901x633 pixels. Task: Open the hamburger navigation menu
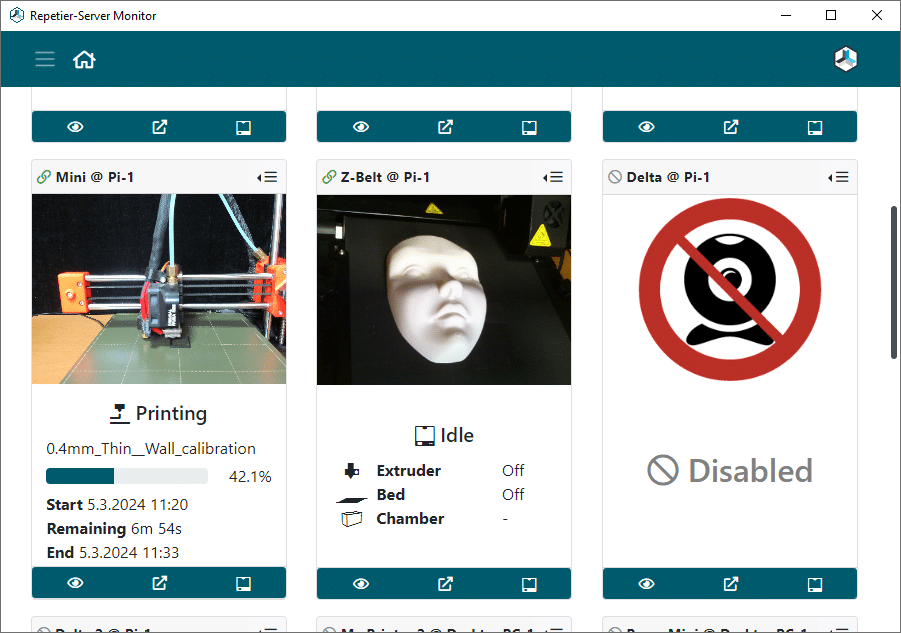[45, 59]
